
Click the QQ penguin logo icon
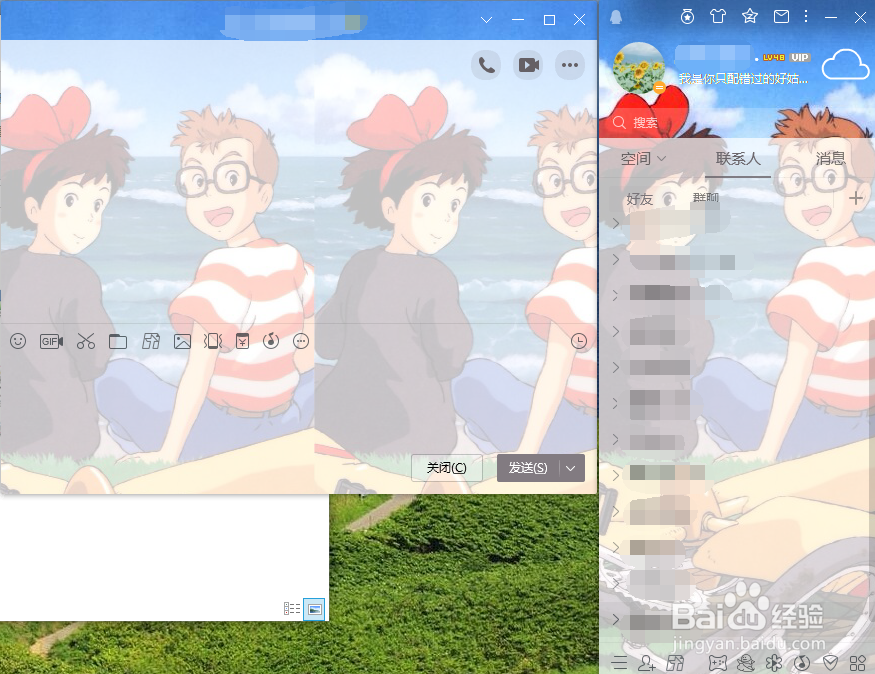(616, 17)
